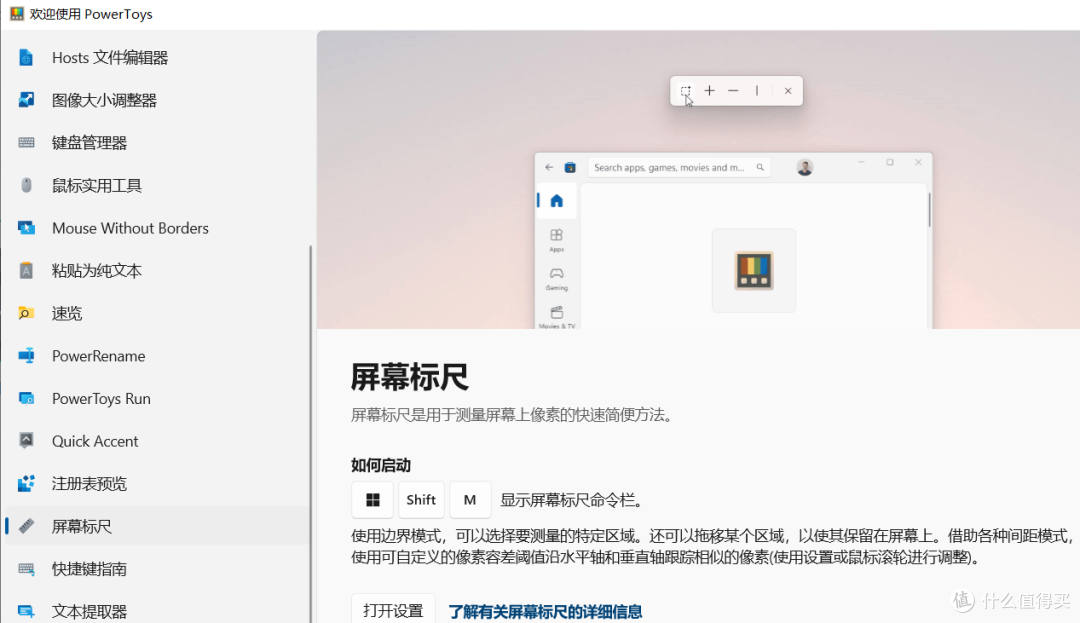Choose the Vertical spacing measuring tool
The image size is (1080, 623).
tap(757, 90)
